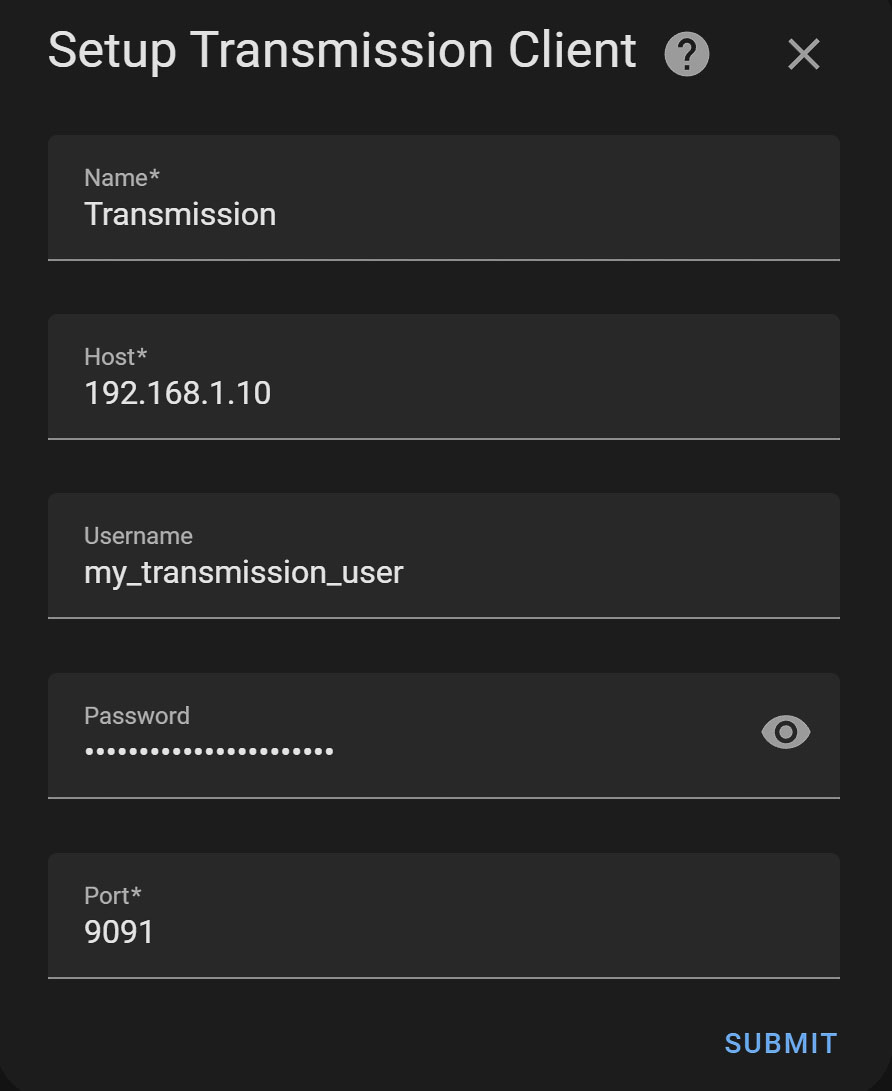Select the Setup Transmission Client title text
The height and width of the screenshot is (1091, 892).
tap(342, 51)
